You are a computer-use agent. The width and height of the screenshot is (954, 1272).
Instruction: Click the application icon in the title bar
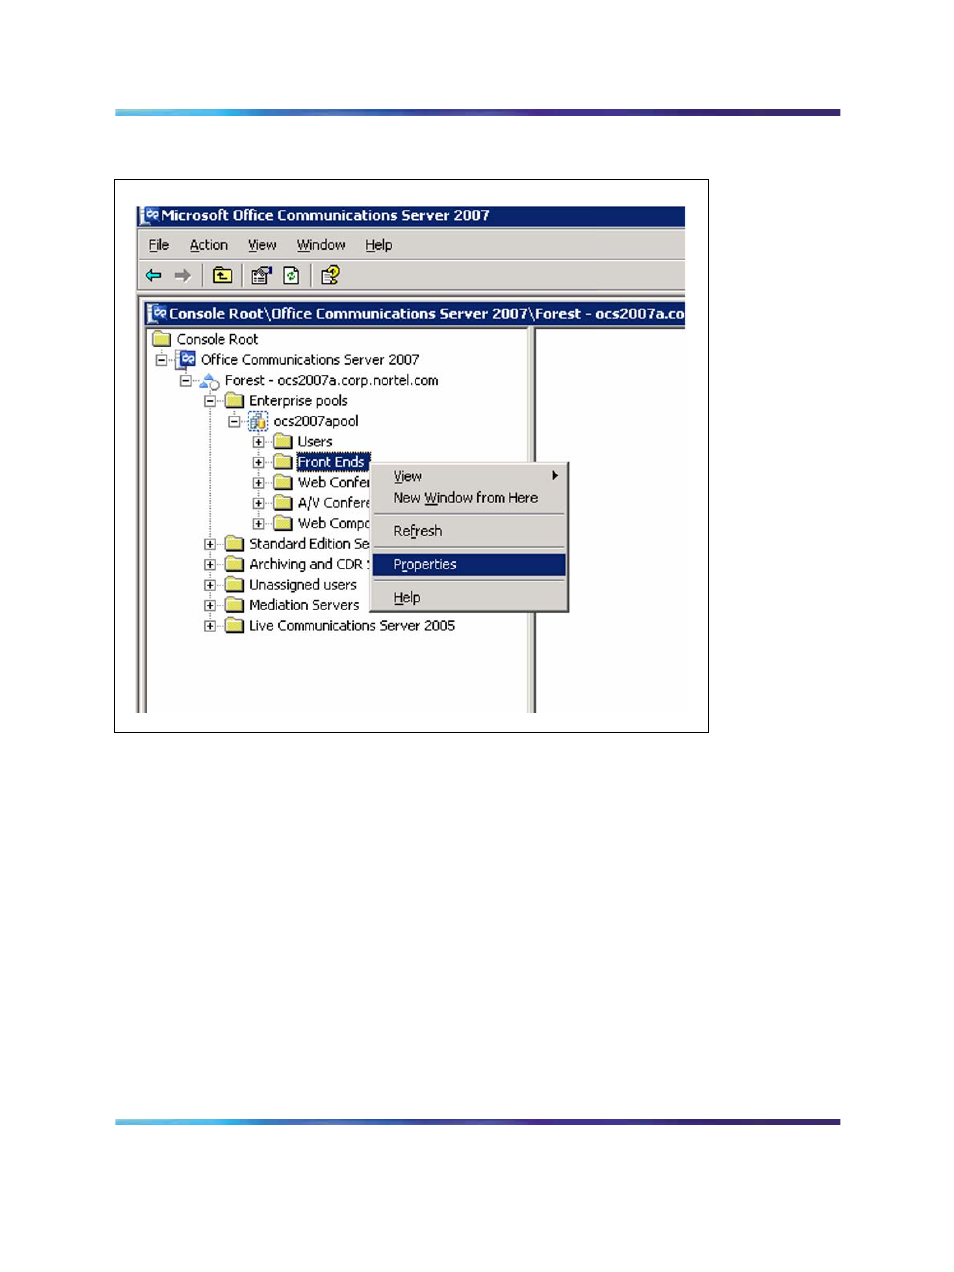(150, 215)
